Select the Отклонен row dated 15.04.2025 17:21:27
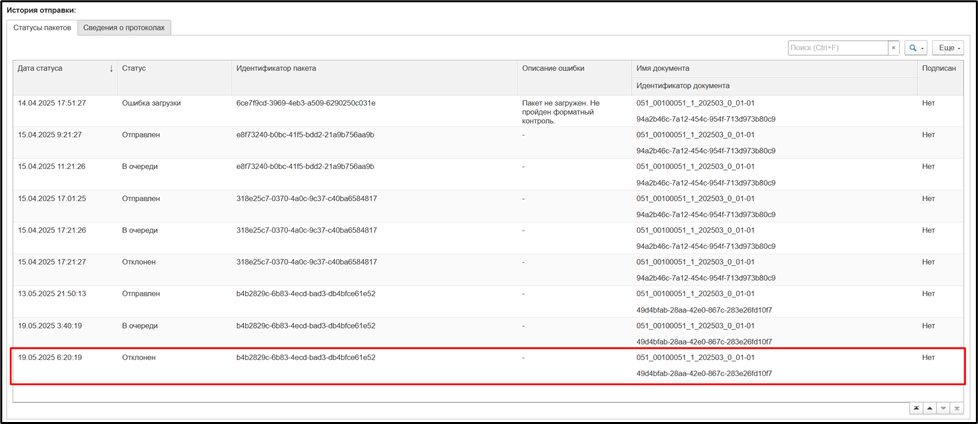The image size is (978, 424). pyautogui.click(x=489, y=270)
